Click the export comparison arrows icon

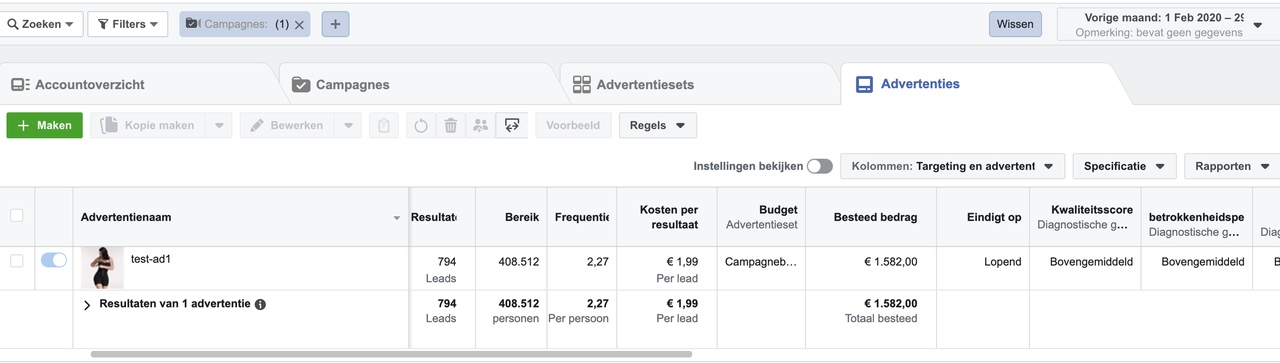pyautogui.click(x=512, y=126)
